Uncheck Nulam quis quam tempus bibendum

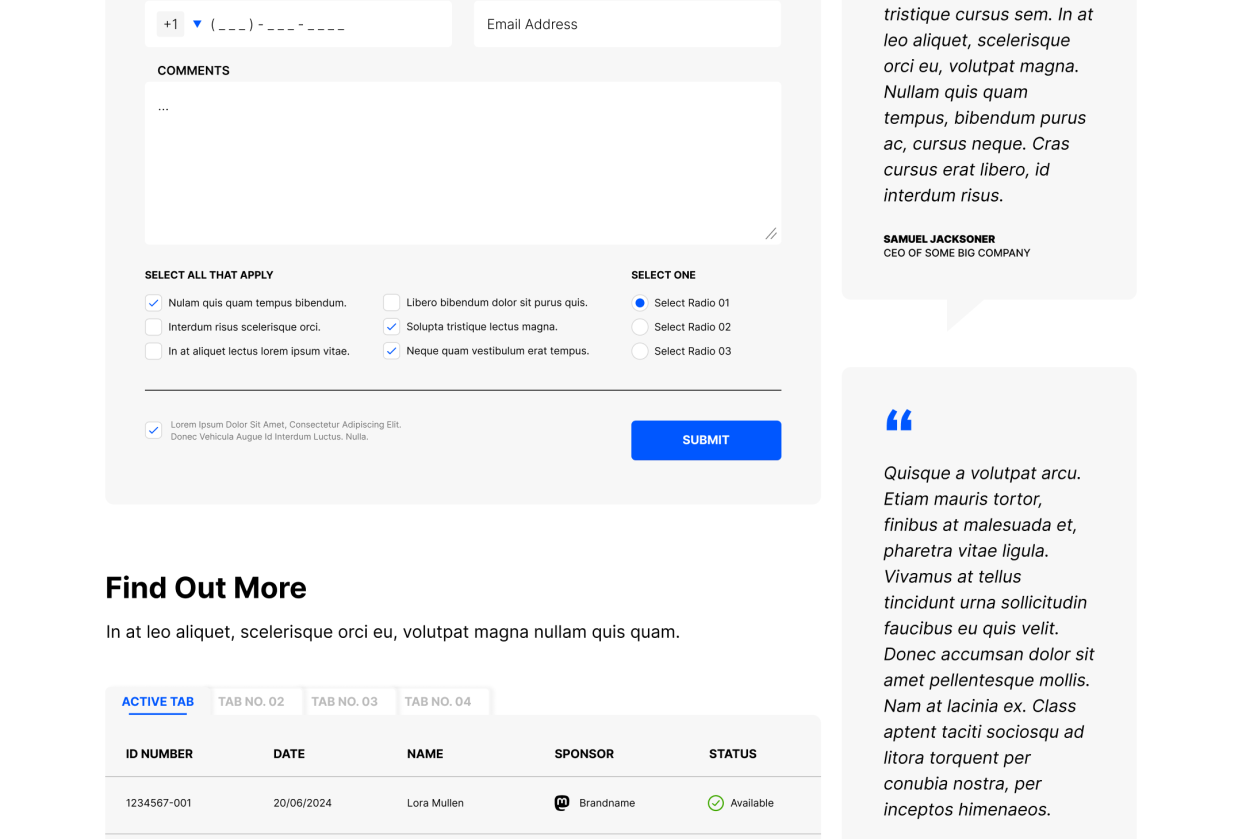pyautogui.click(x=153, y=302)
